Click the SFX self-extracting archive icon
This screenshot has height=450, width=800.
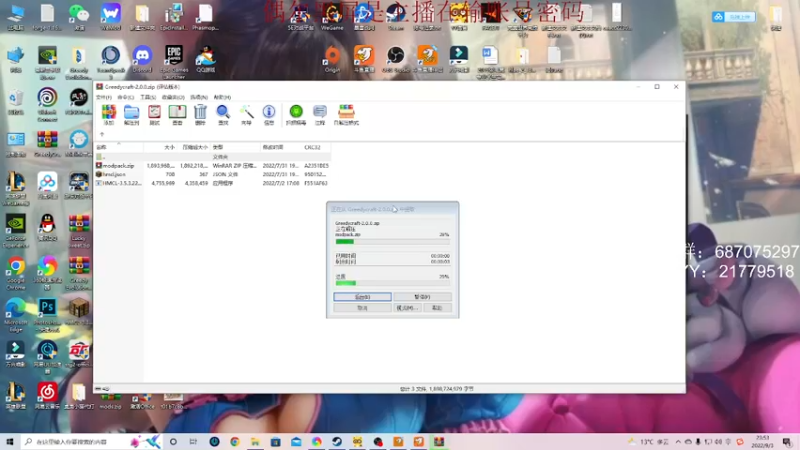tap(346, 115)
